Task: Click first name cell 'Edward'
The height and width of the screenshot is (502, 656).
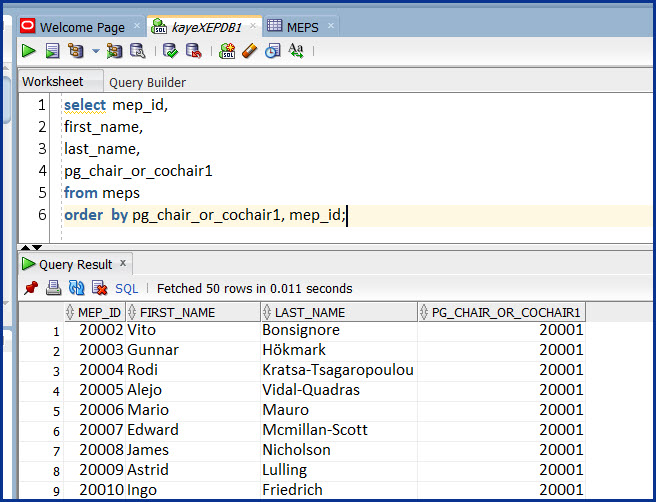Action: (x=193, y=430)
